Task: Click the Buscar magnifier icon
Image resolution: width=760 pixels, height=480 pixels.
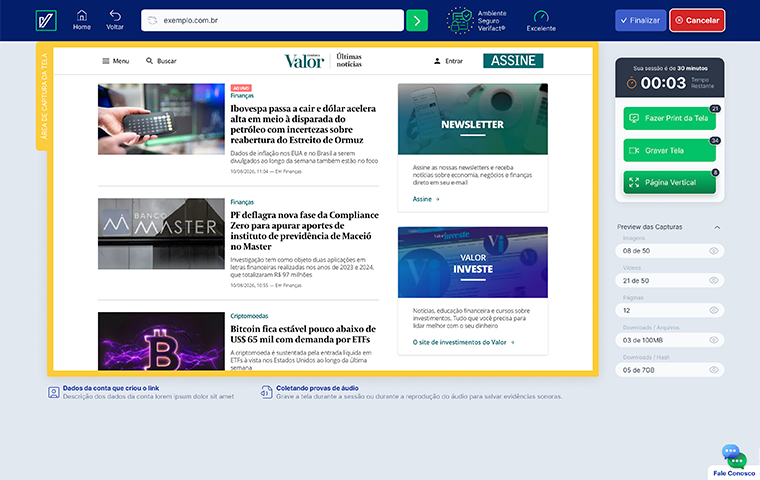Action: pyautogui.click(x=149, y=61)
